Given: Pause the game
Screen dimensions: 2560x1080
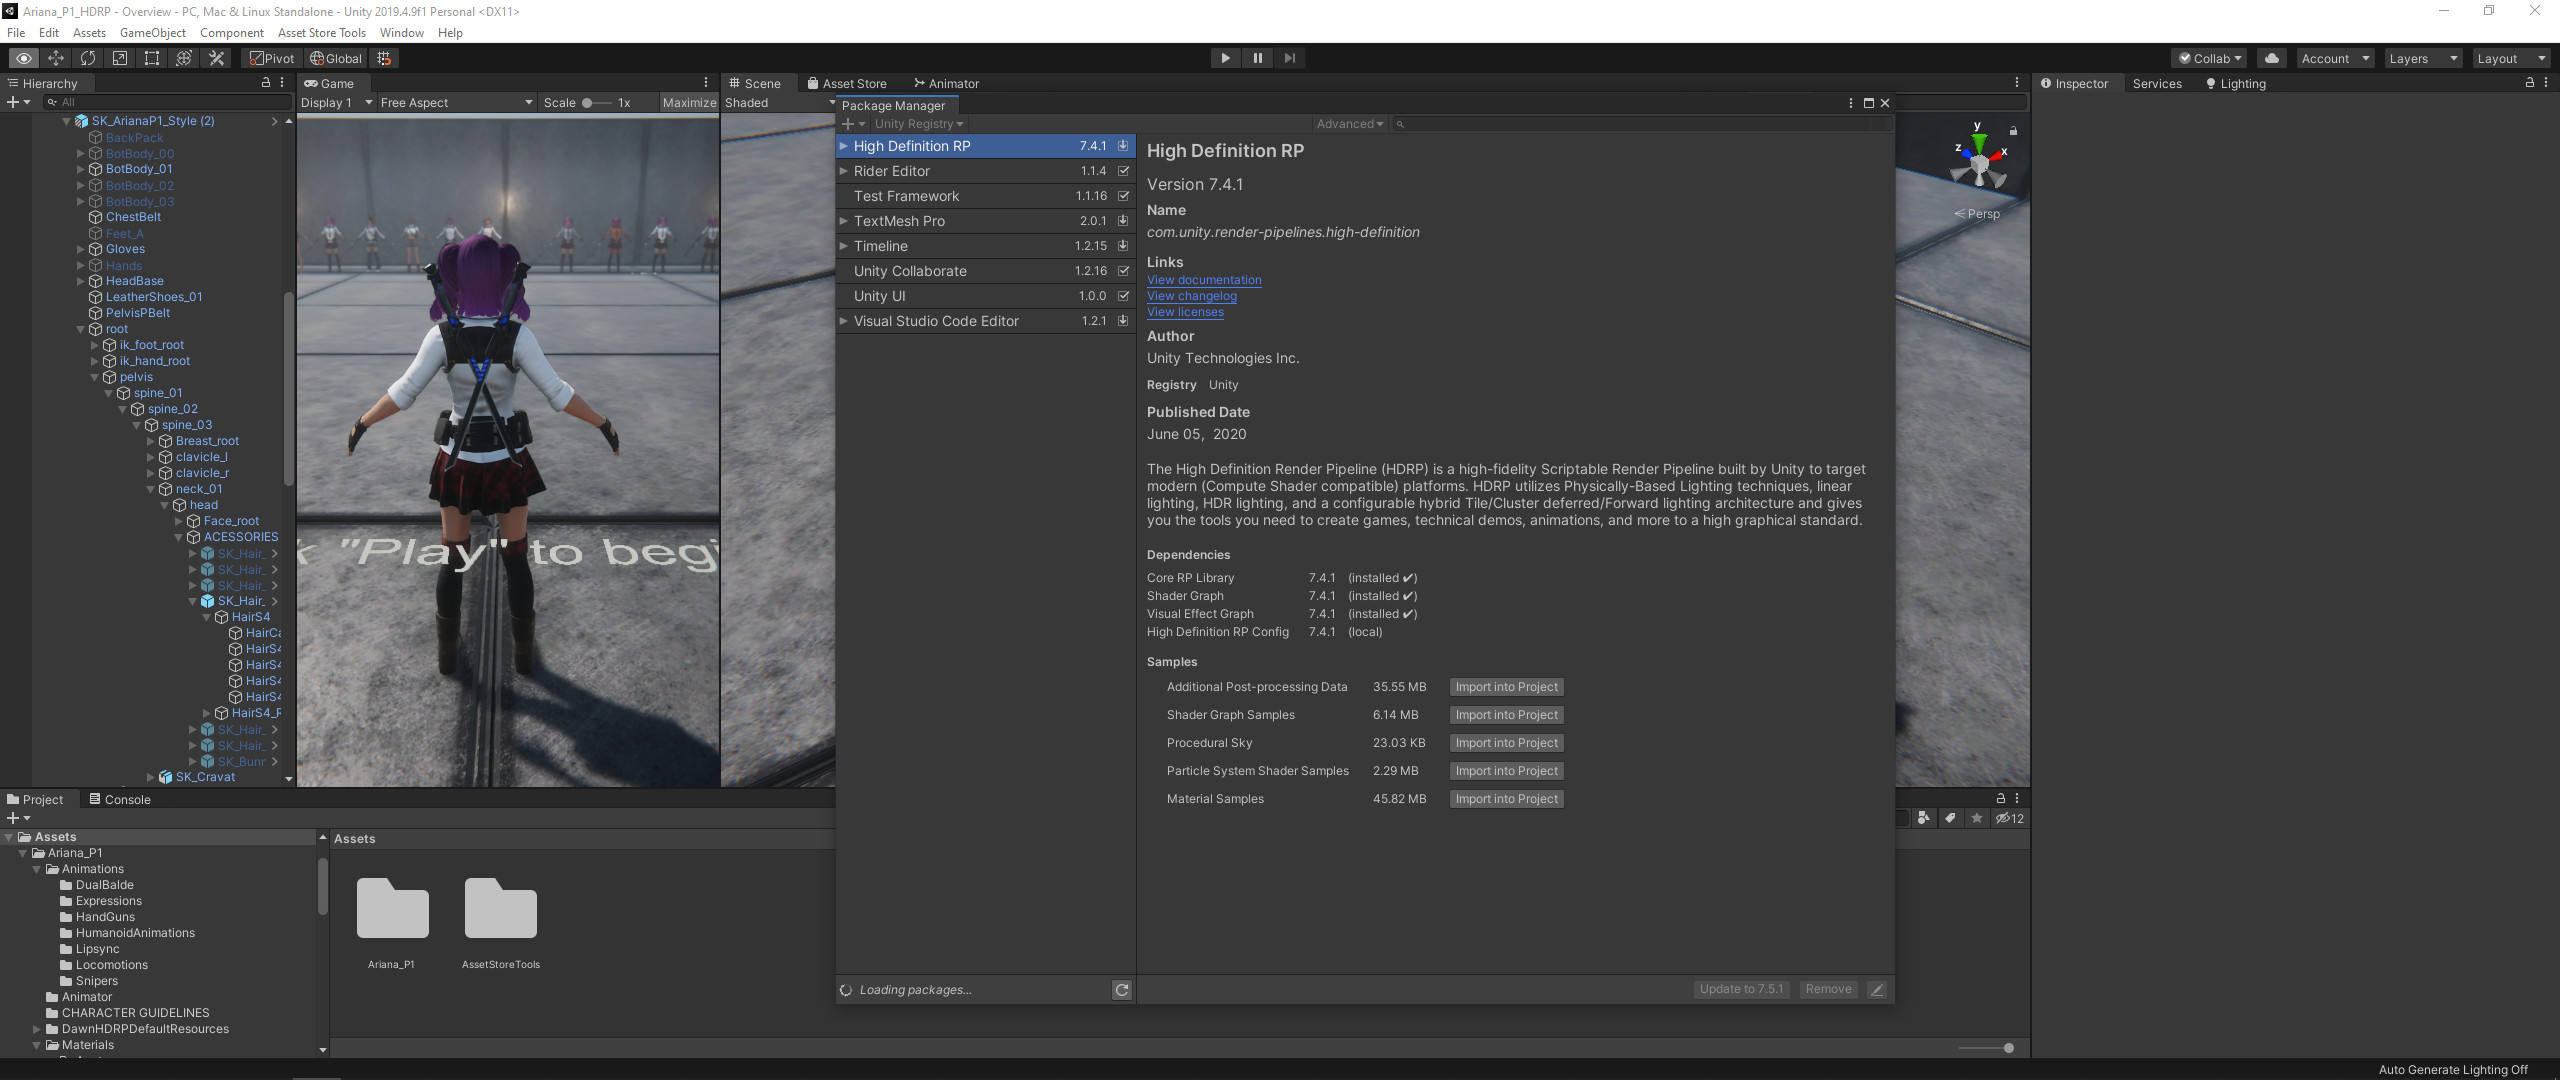Looking at the screenshot, I should (x=1257, y=58).
